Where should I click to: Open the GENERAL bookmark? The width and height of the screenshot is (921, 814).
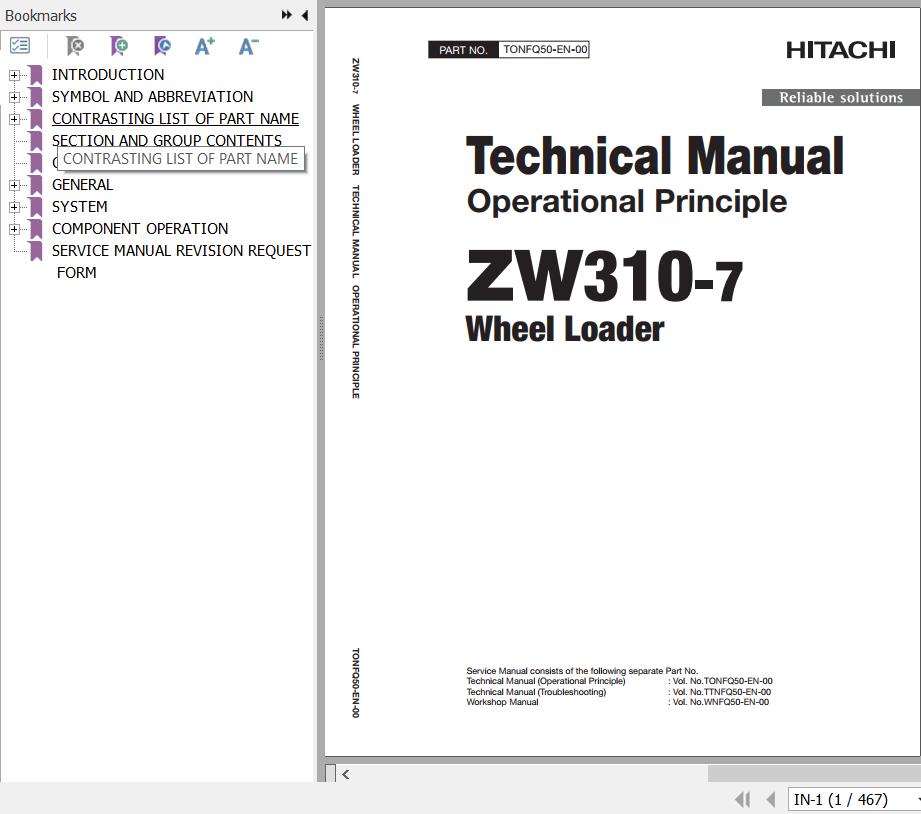point(82,184)
